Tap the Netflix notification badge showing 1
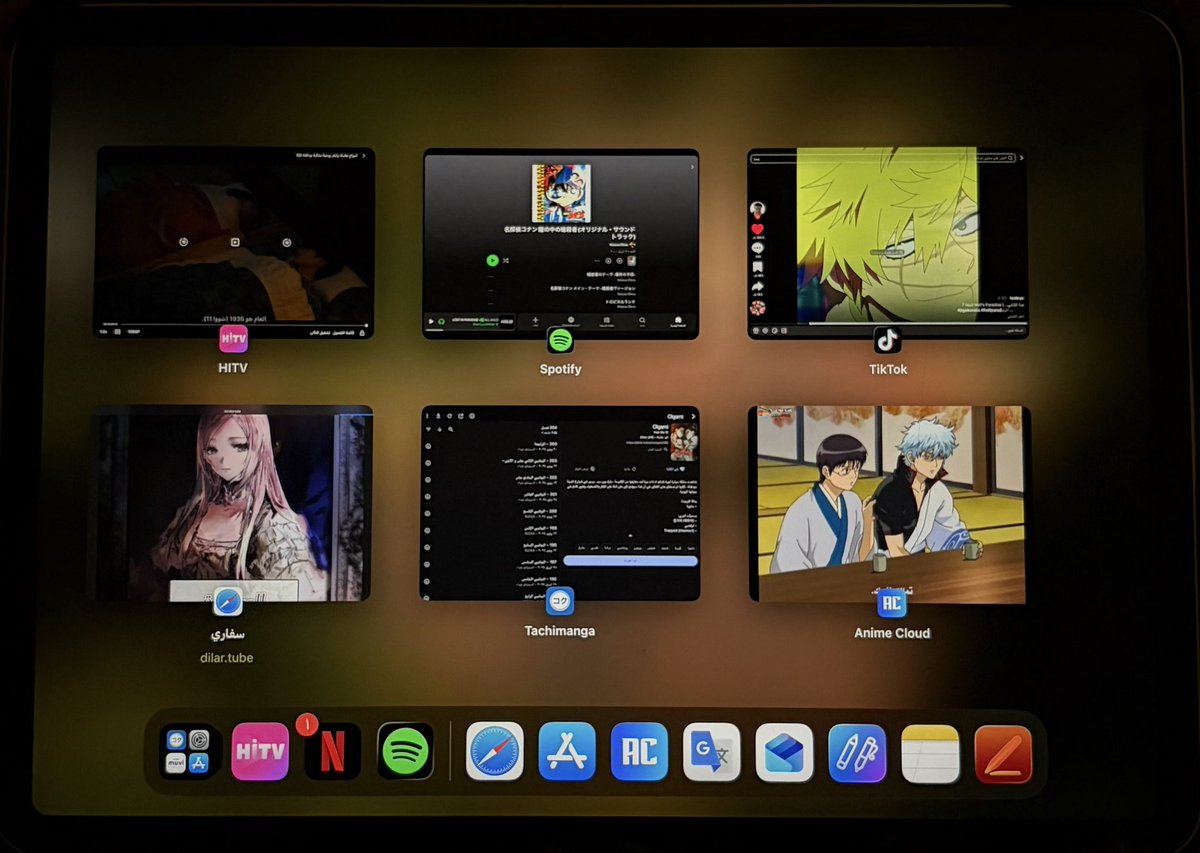Viewport: 1200px width, 853px height. [x=308, y=722]
